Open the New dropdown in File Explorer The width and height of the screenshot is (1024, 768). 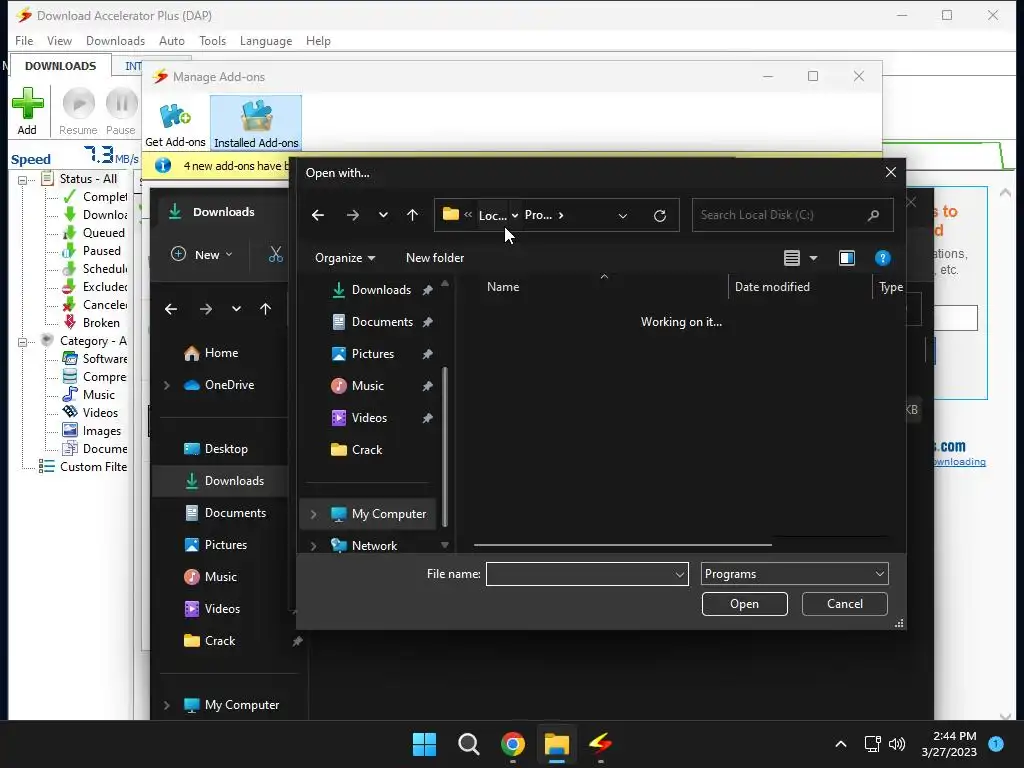[201, 255]
